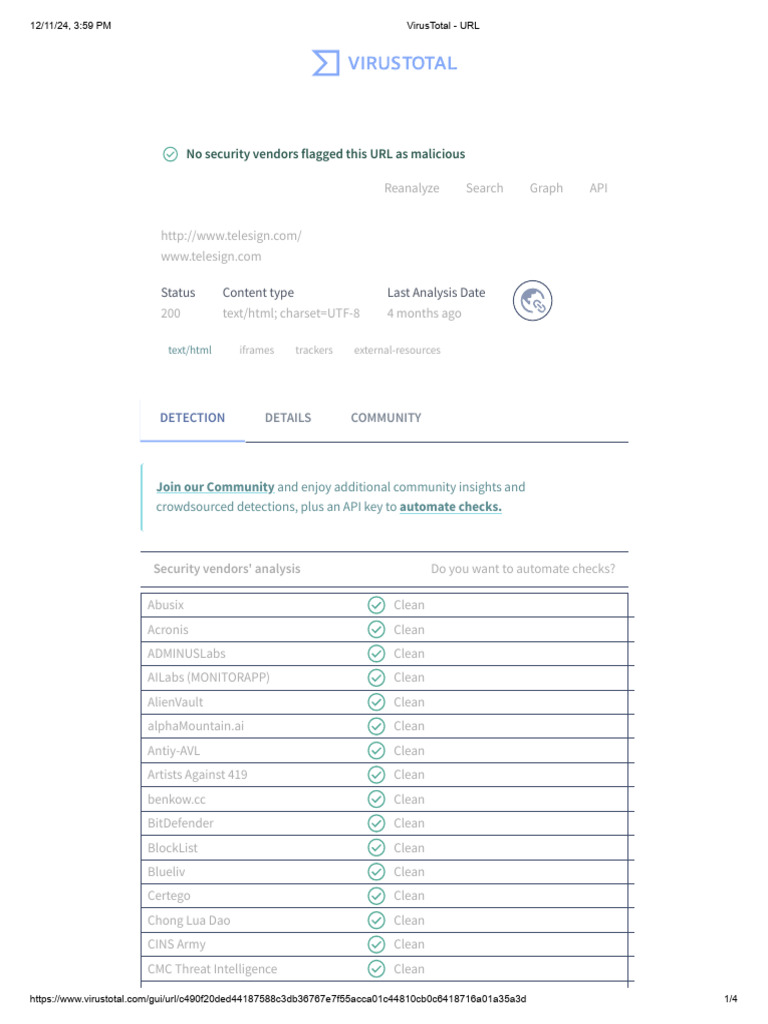Click the URL globe link icon
Screen dimensions: 768x1024
[532, 301]
